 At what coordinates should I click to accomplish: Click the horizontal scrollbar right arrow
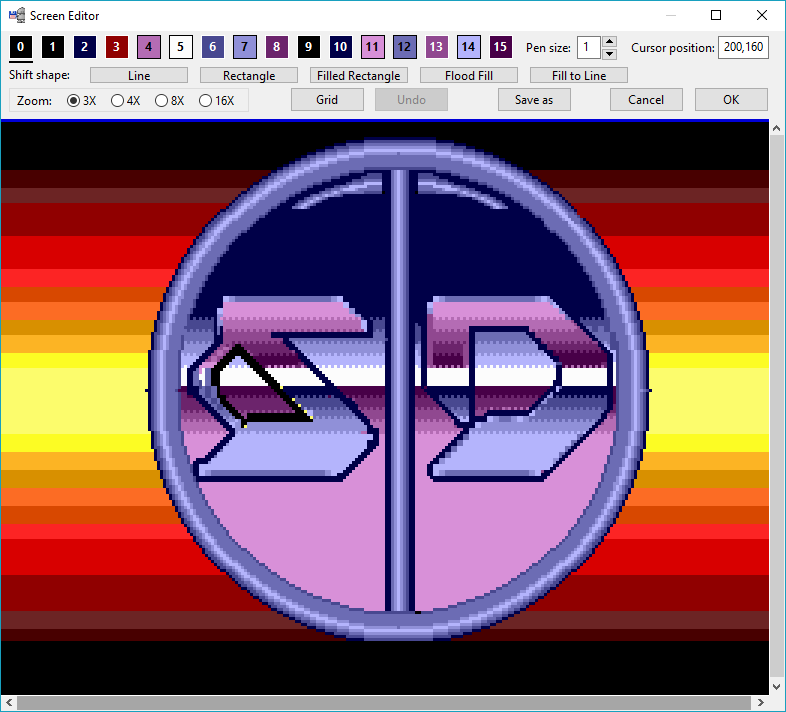(760, 703)
